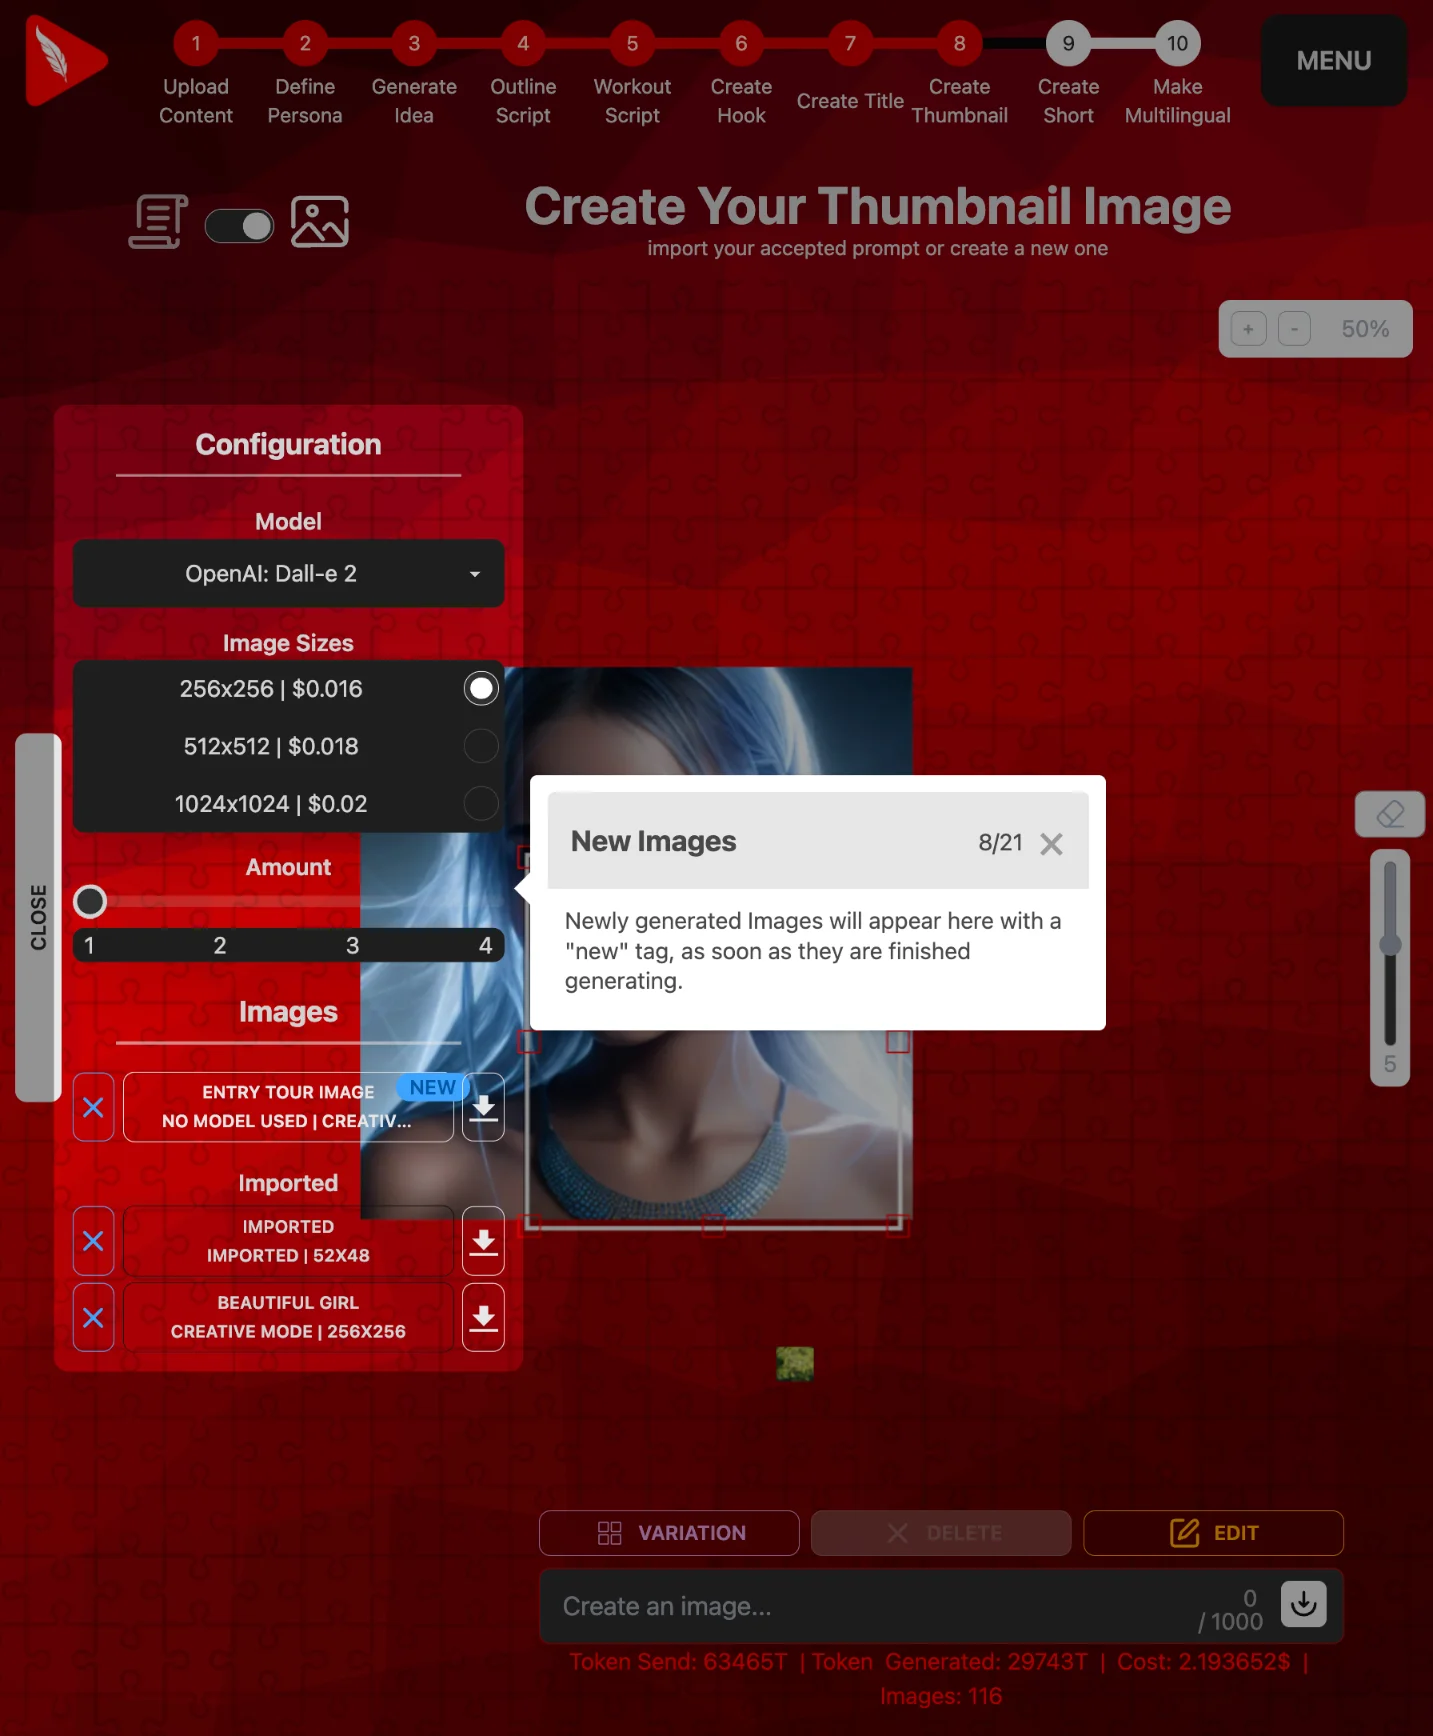
Task: Go to step 5 Workout Script
Action: click(x=632, y=44)
